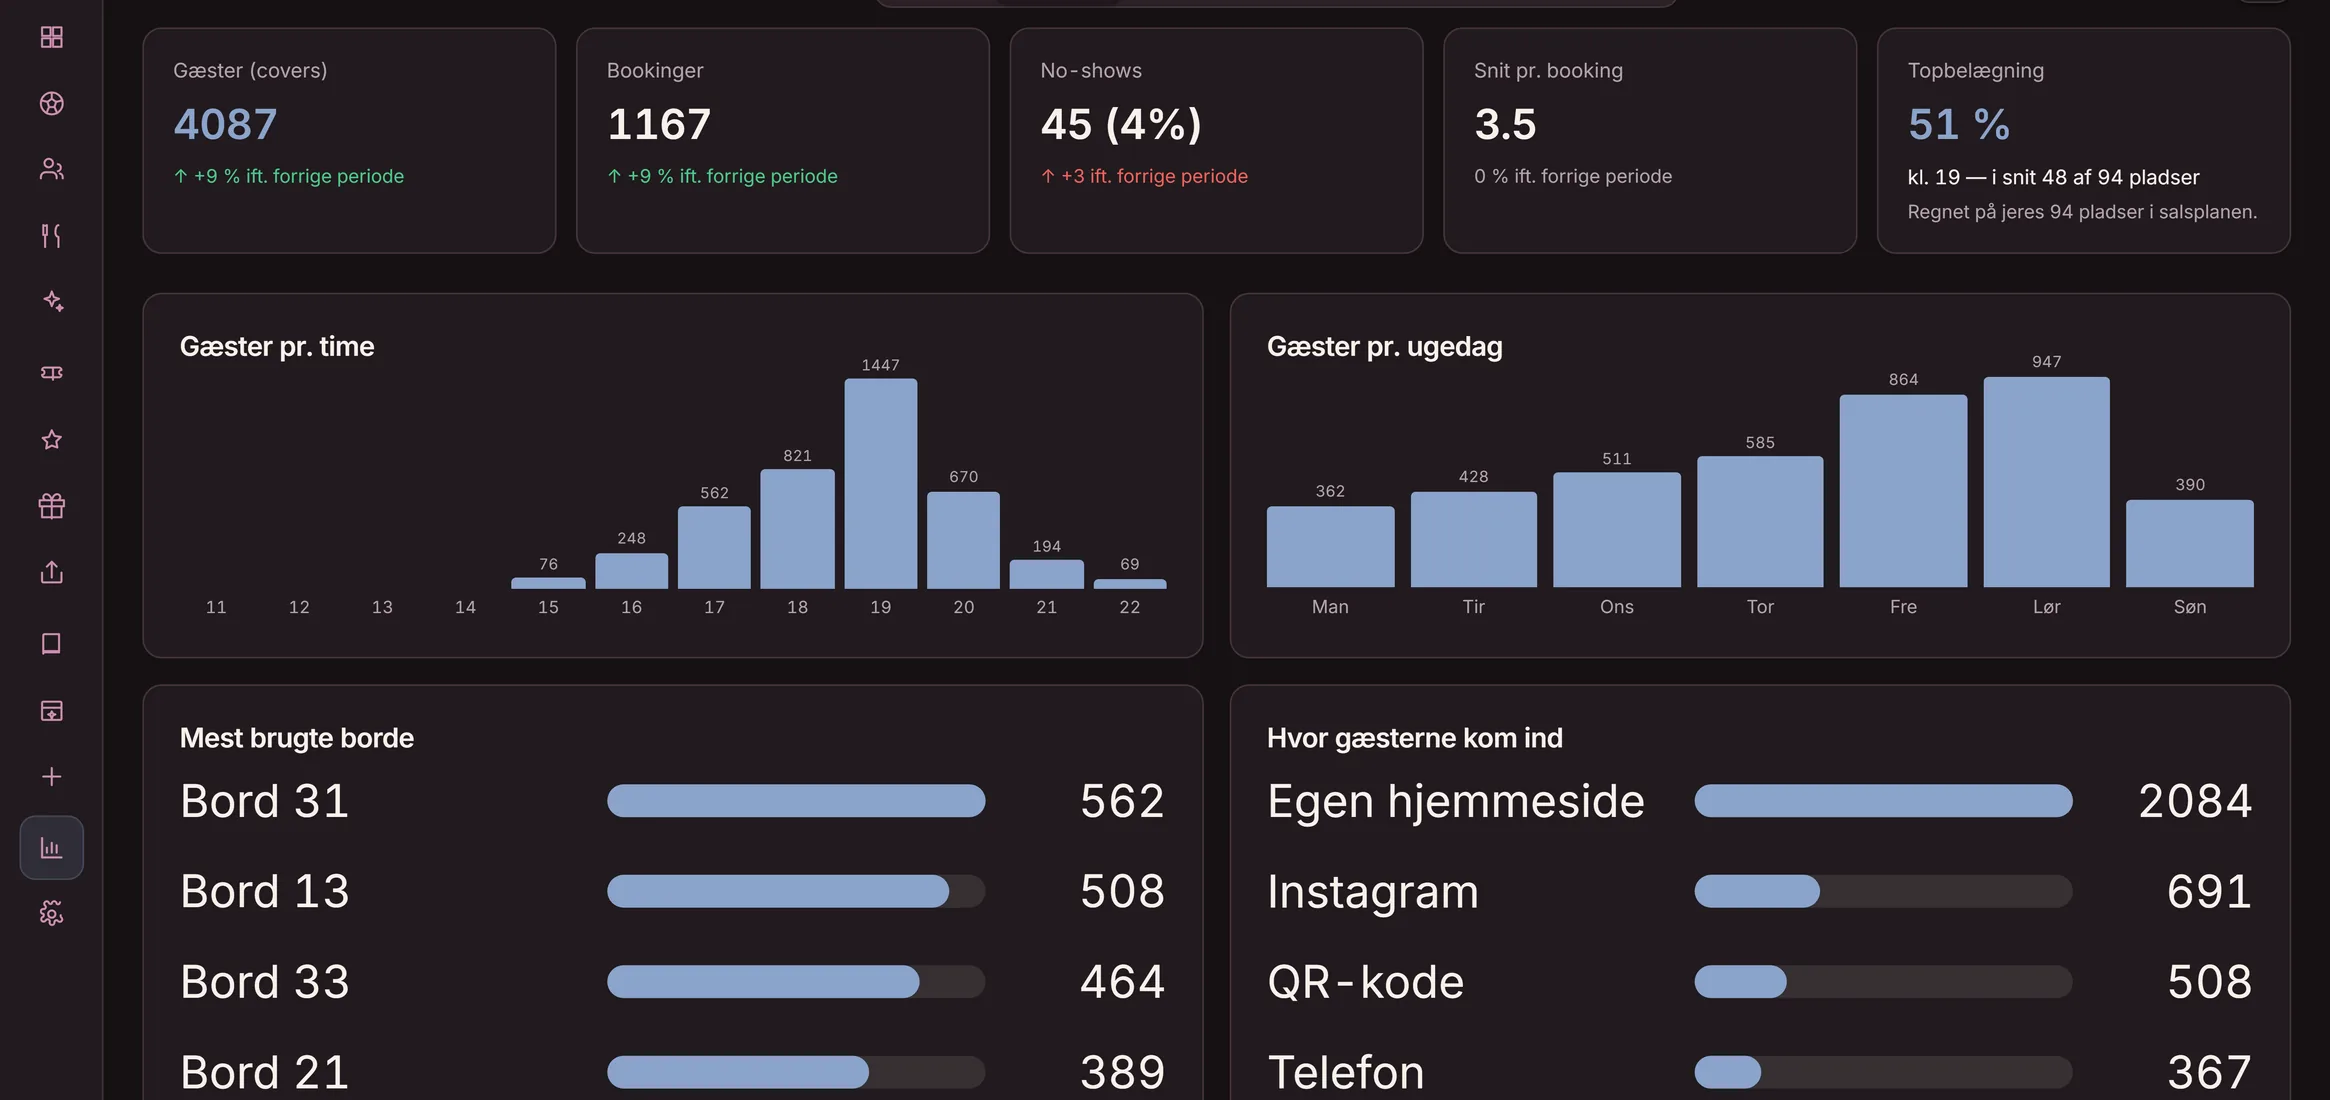Click the hour 18 bar with 821 guests
The image size is (2330, 1100).
click(797, 528)
